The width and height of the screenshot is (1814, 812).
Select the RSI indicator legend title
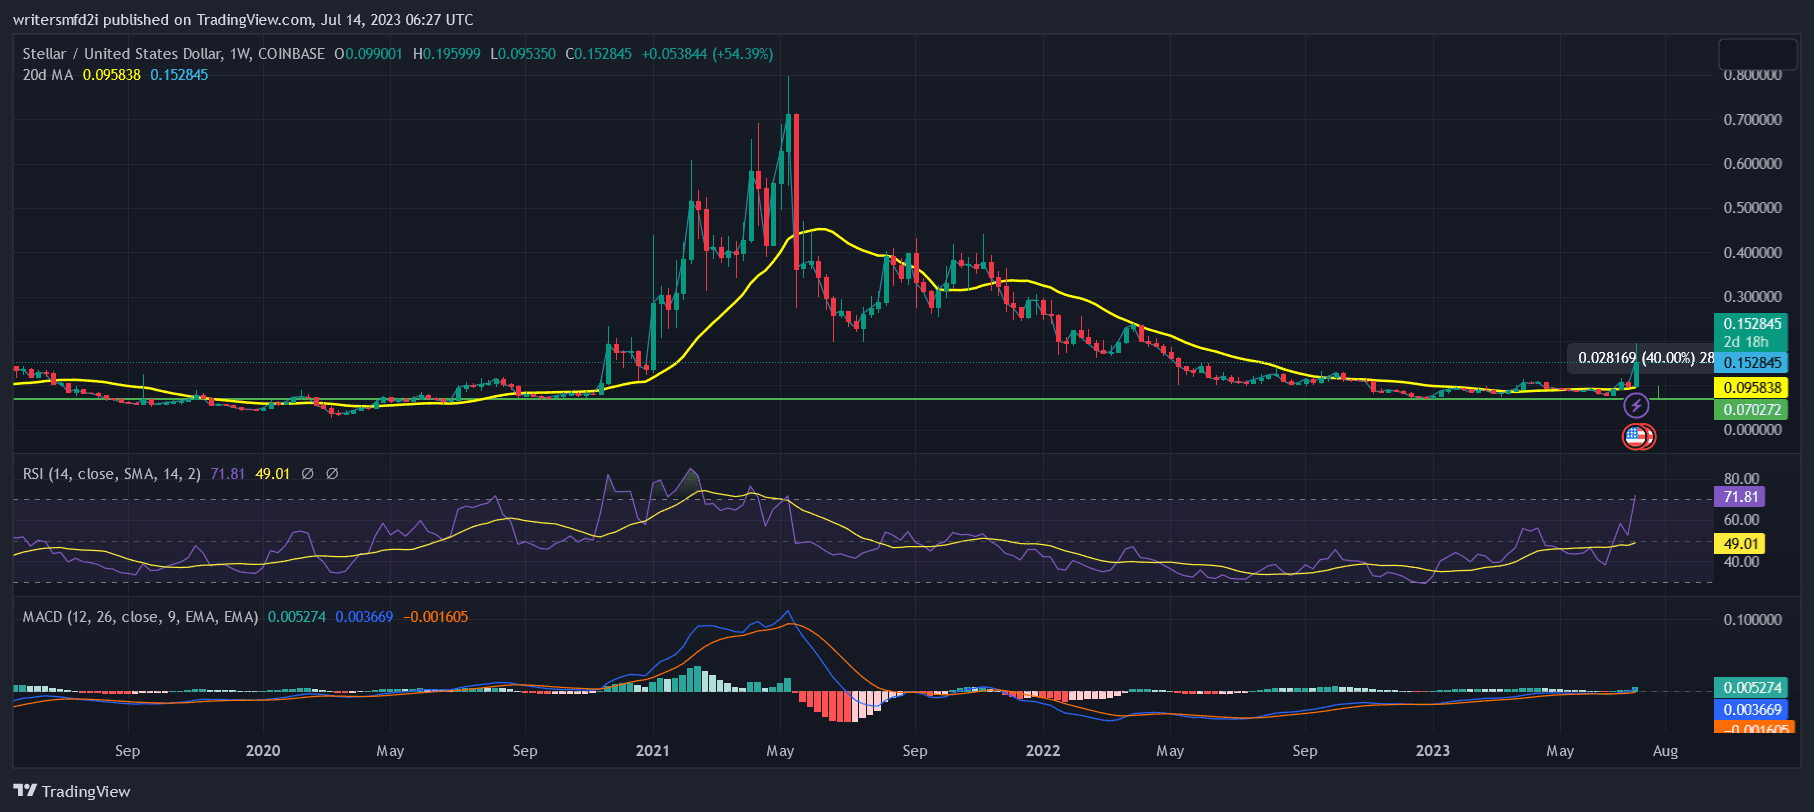[111, 474]
